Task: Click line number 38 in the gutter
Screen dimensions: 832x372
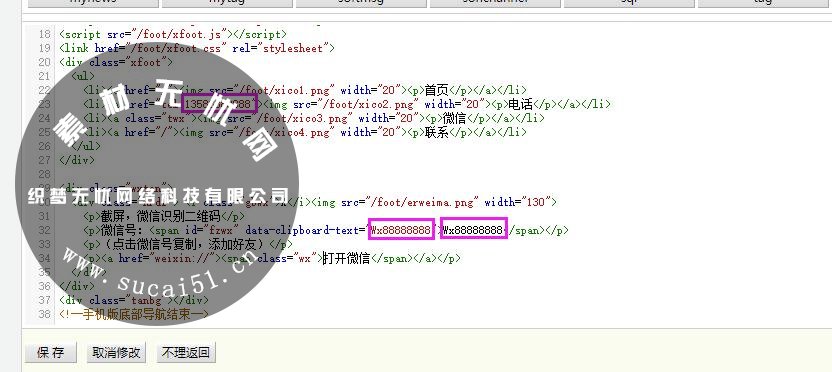Action: click(x=45, y=314)
